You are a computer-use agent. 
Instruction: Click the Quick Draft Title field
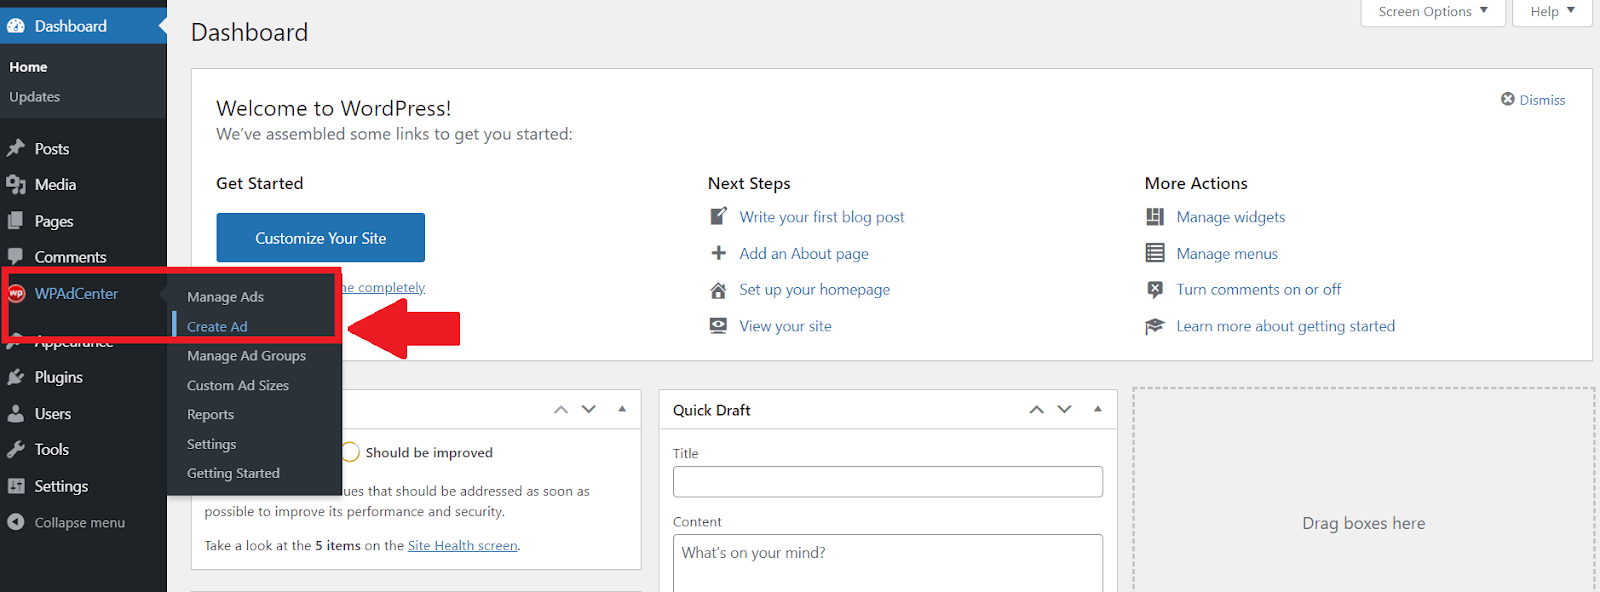(x=887, y=482)
